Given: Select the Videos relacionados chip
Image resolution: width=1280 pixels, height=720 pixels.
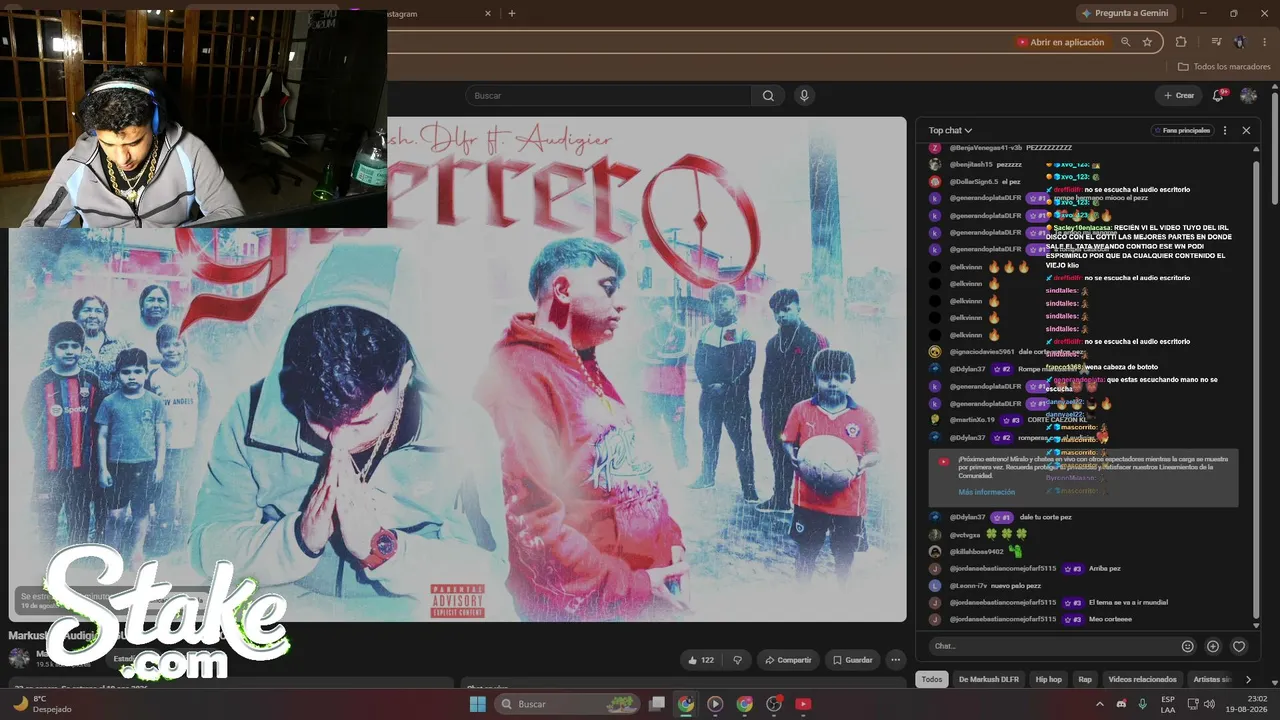Looking at the screenshot, I should pyautogui.click(x=1142, y=679).
